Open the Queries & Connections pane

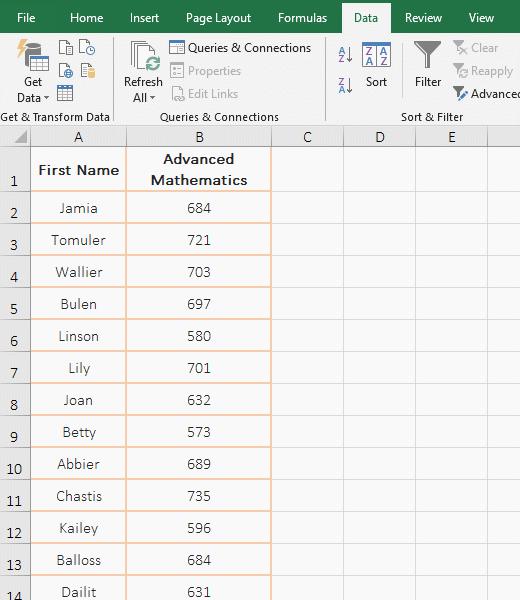[x=240, y=47]
